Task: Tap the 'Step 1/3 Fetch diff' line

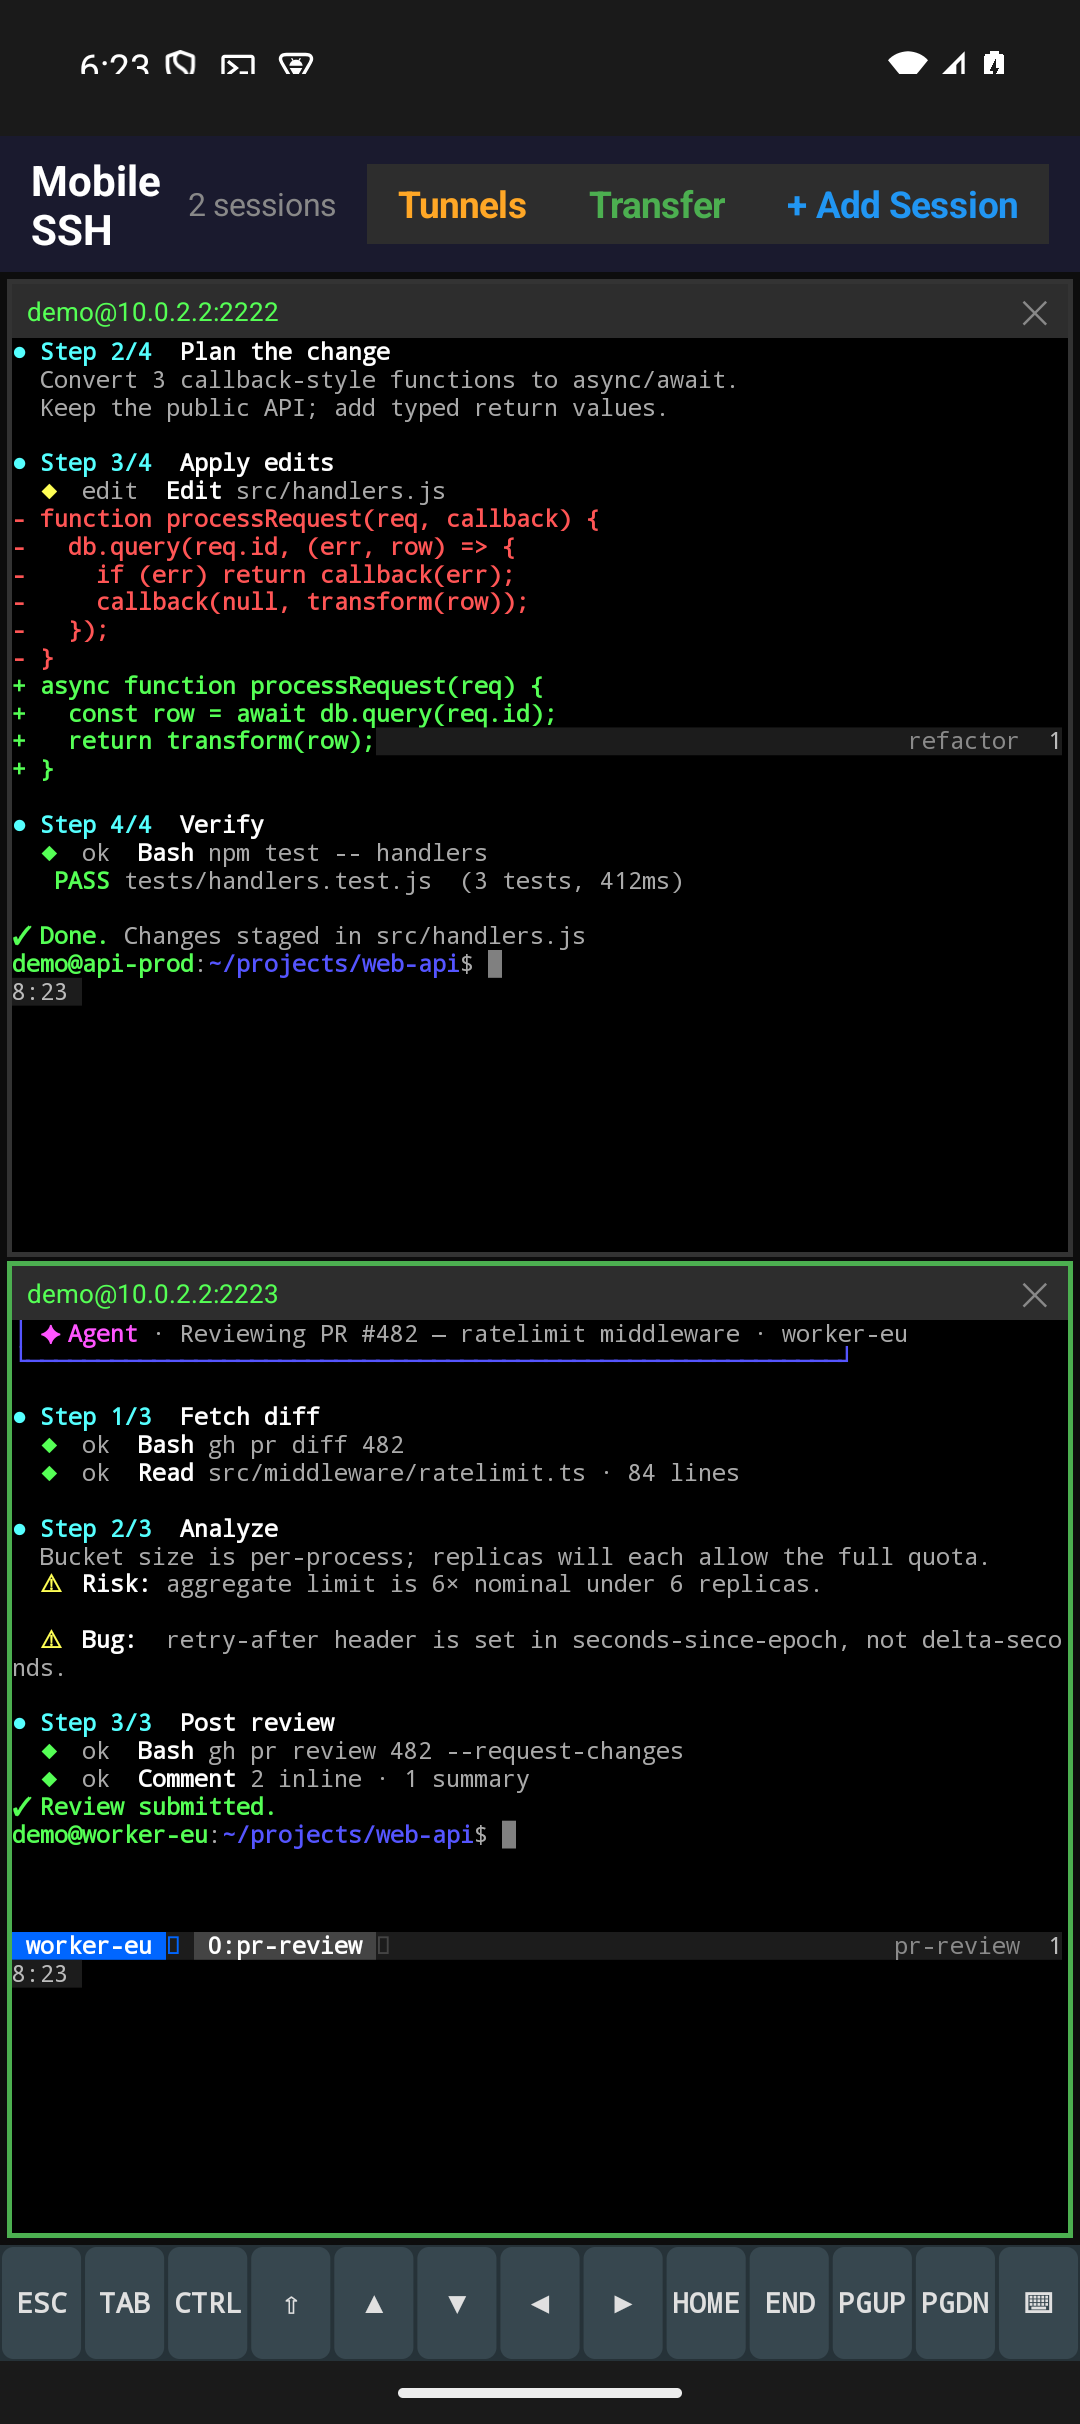Action: 167,1417
